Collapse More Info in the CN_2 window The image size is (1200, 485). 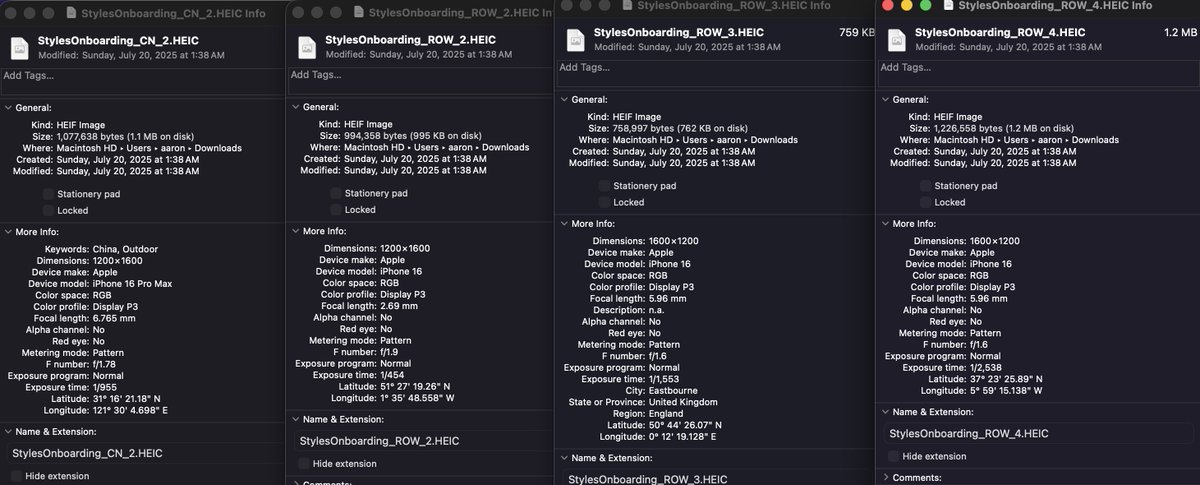coord(9,232)
